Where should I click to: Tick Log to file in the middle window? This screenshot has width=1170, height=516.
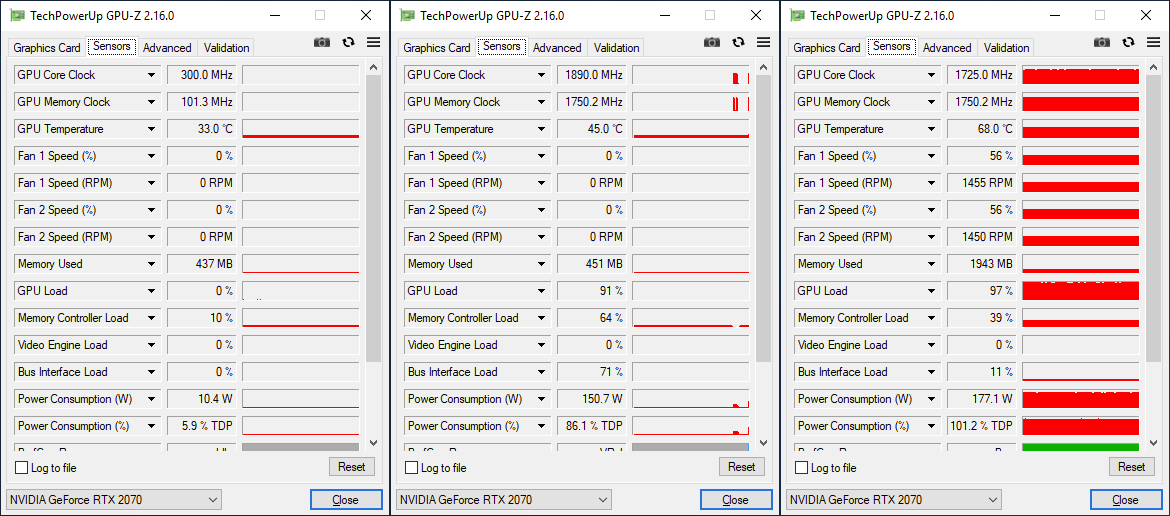tap(412, 468)
